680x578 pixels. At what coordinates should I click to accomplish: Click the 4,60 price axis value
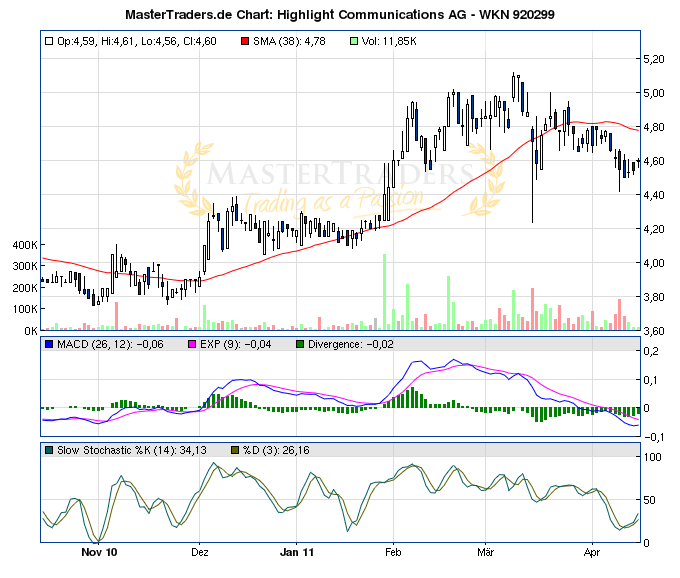coord(654,161)
